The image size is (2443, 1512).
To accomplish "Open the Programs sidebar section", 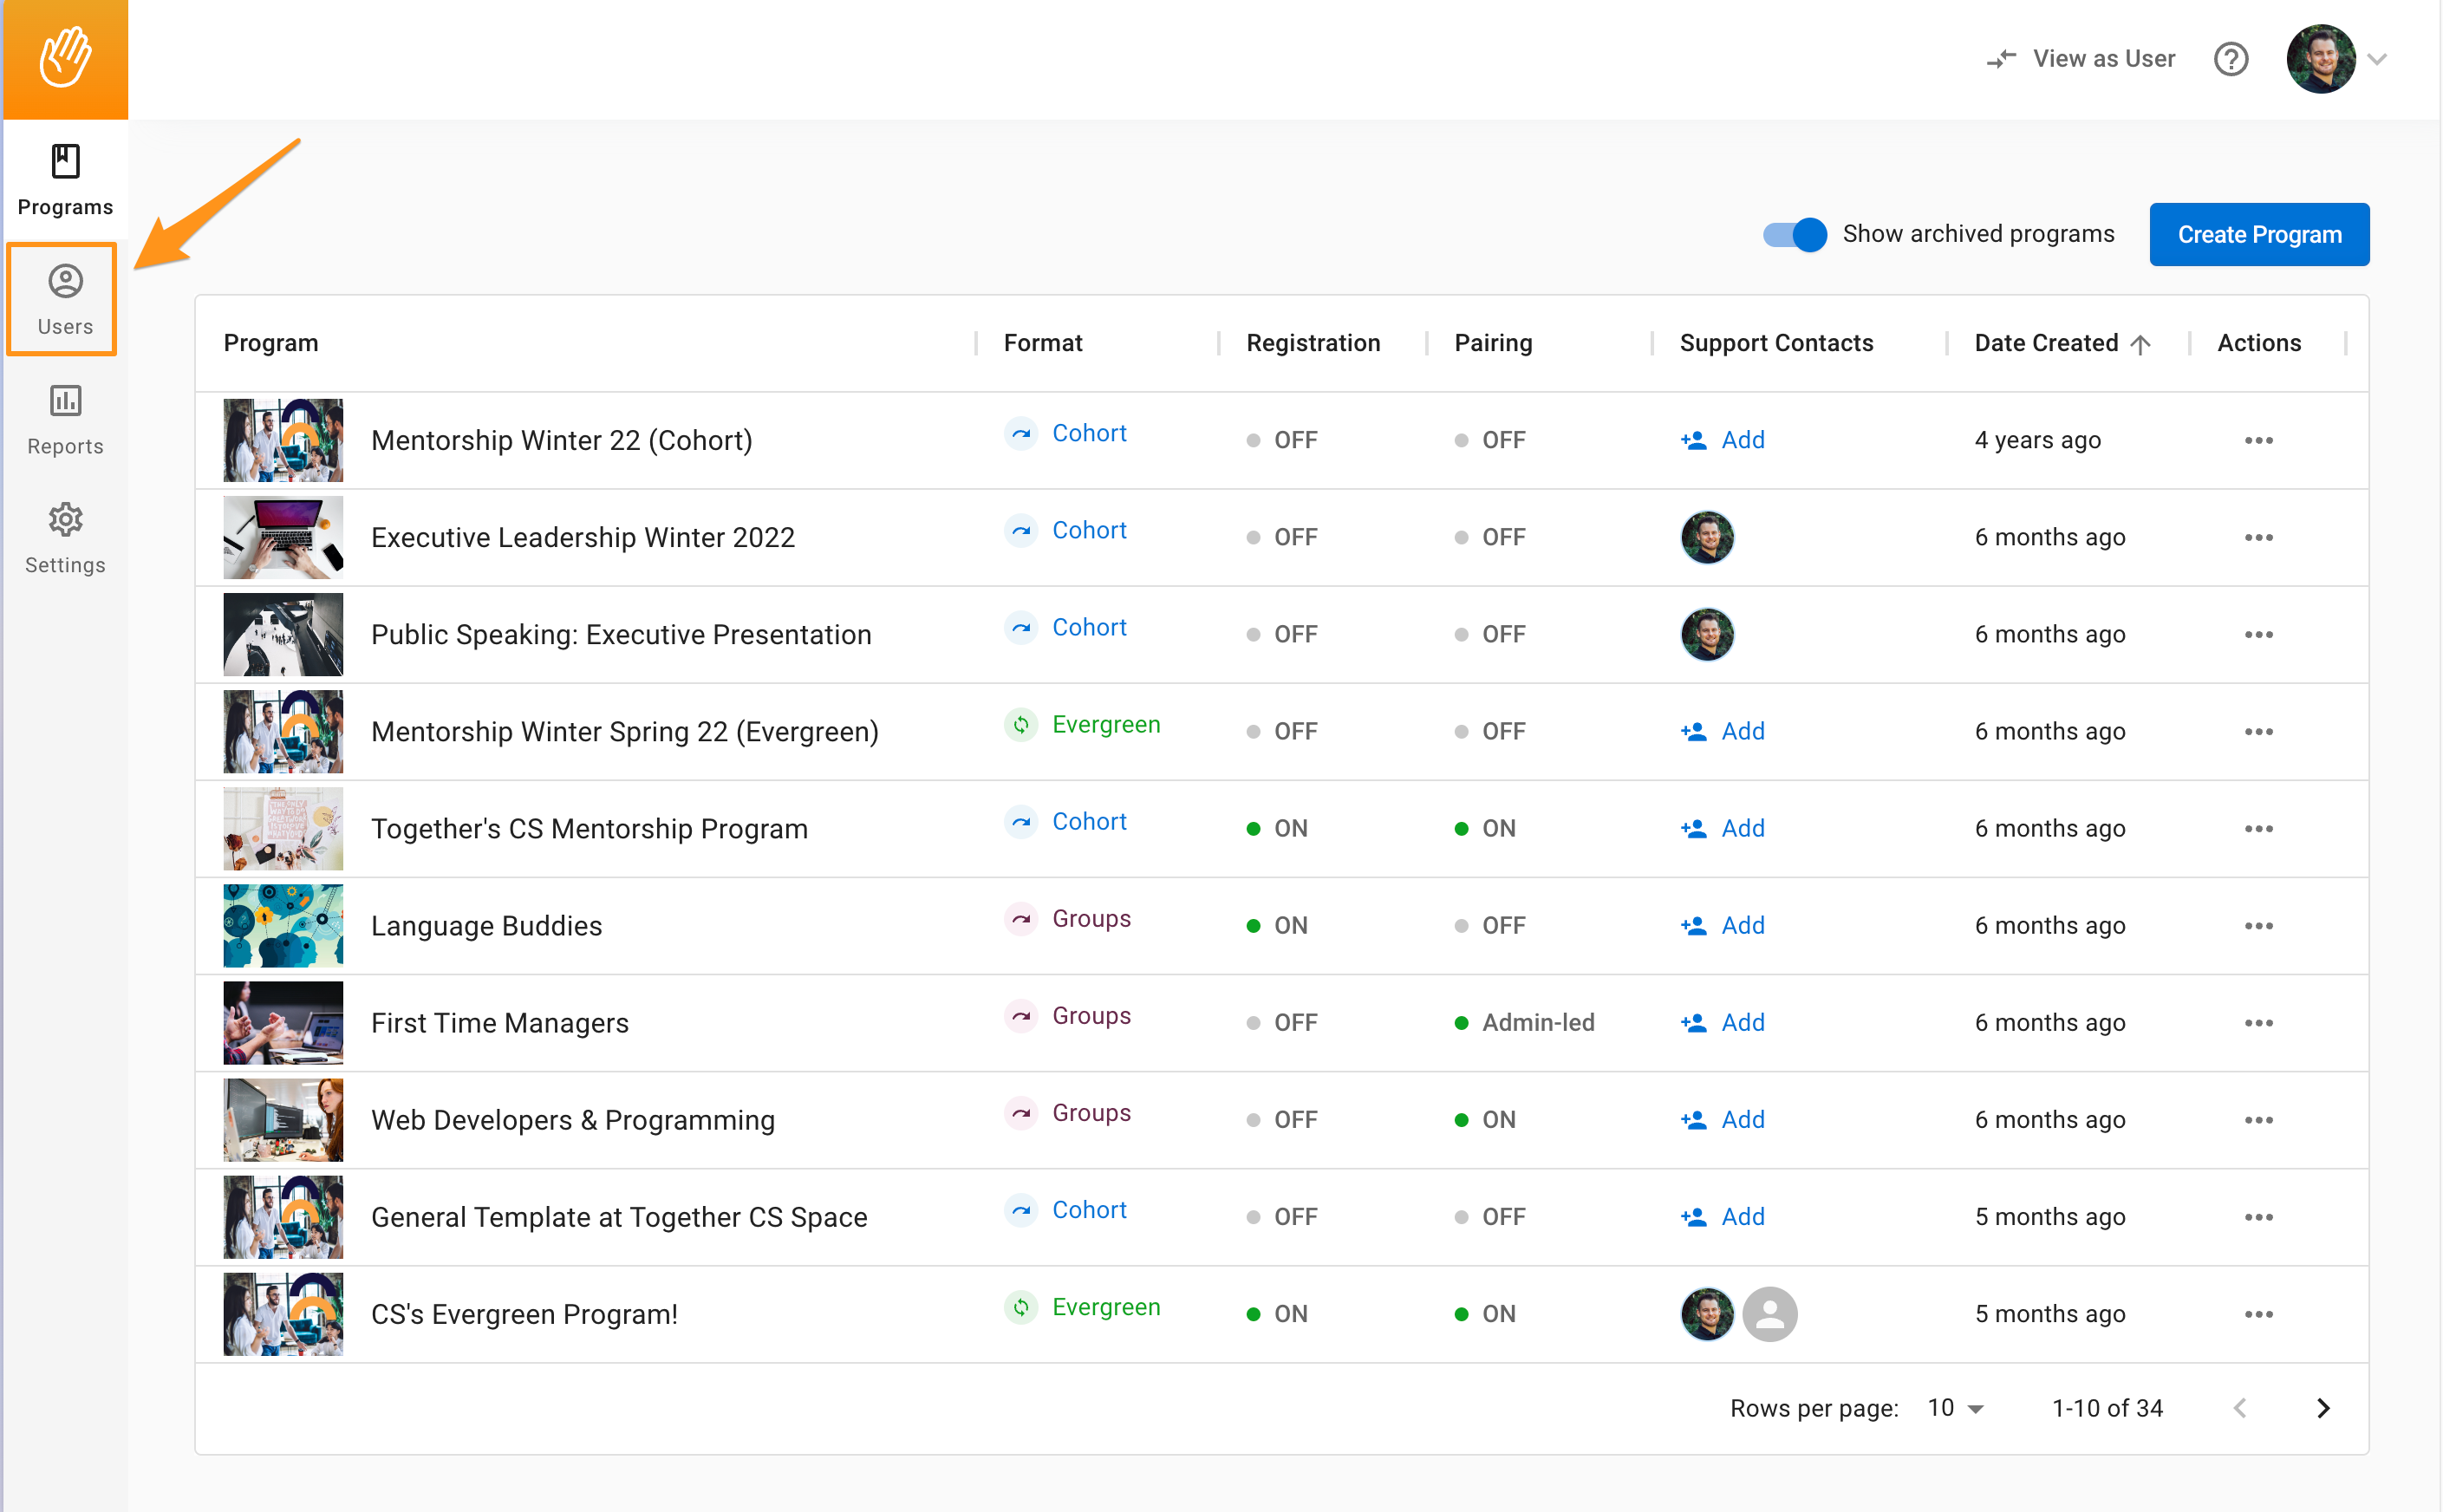I will [65, 181].
